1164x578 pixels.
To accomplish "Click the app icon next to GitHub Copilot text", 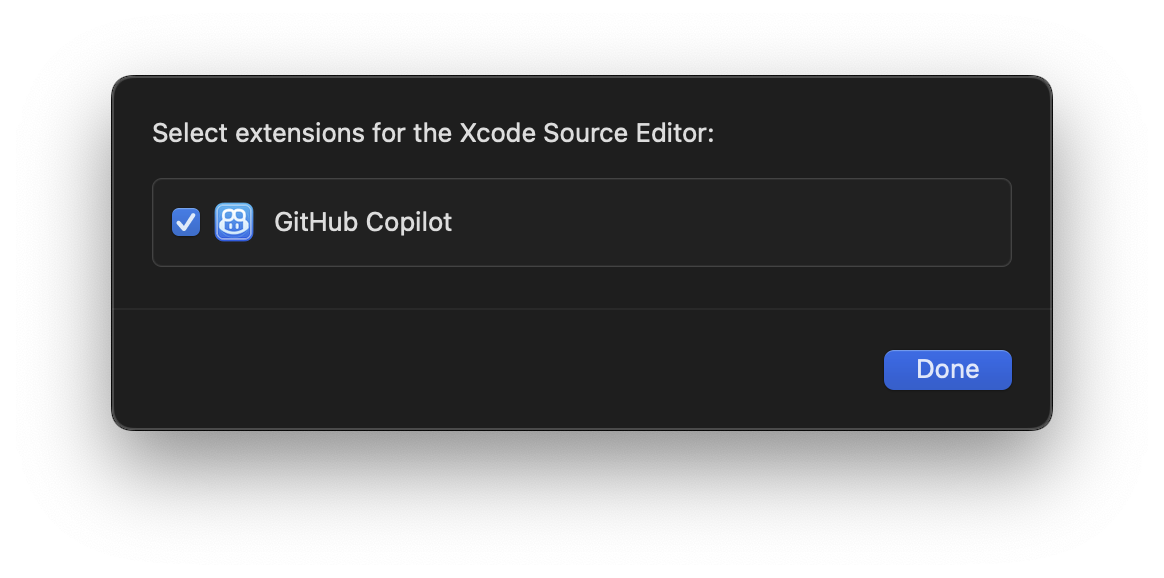I will pos(233,222).
